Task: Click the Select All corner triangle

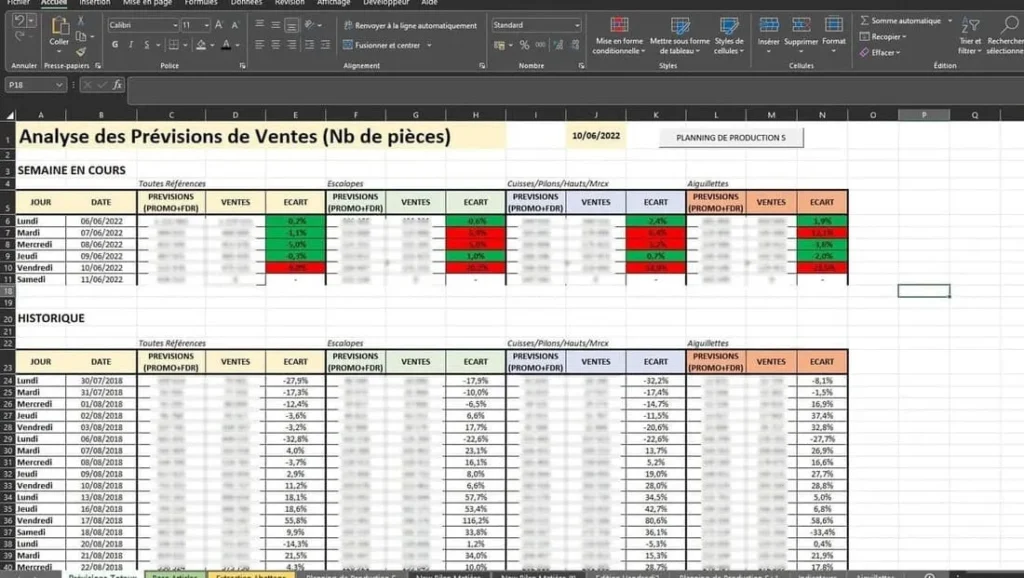Action: 10,115
